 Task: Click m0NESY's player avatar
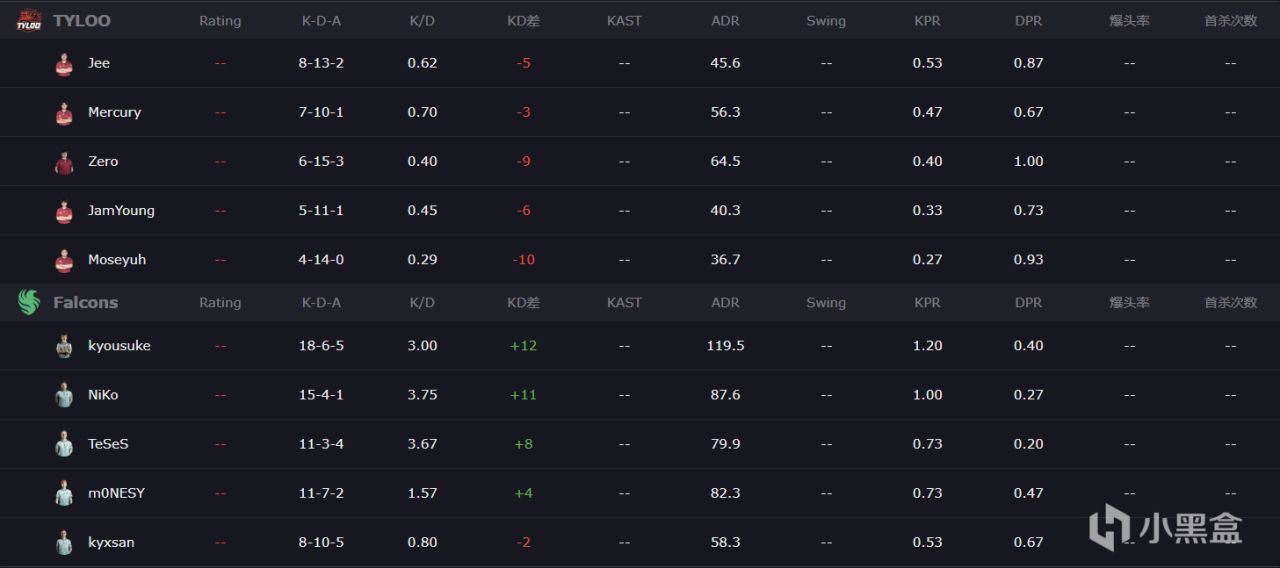pyautogui.click(x=64, y=493)
